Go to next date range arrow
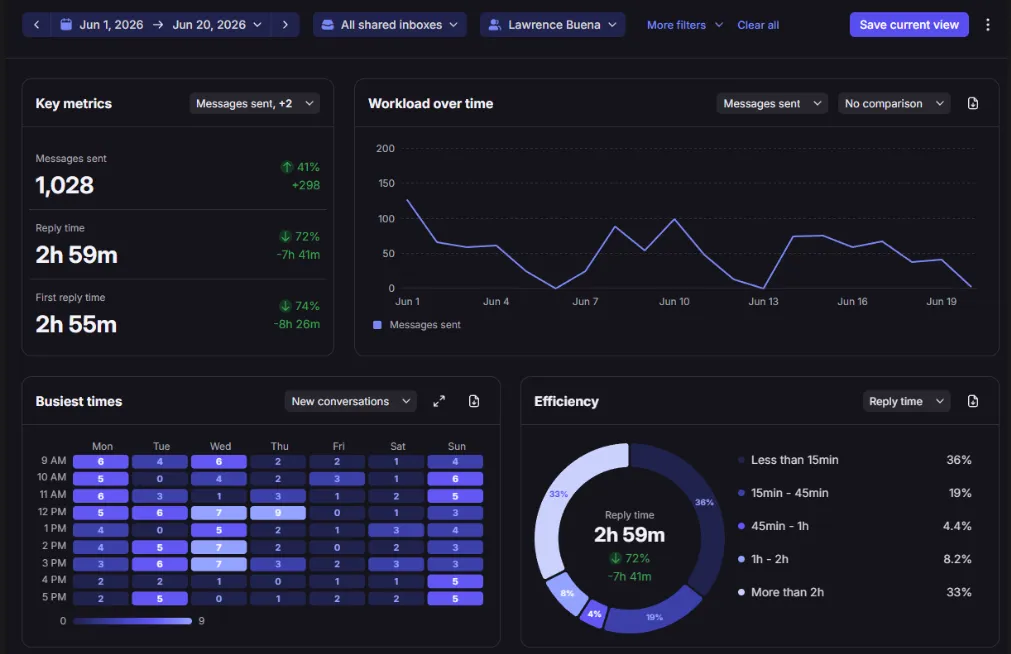This screenshot has height=654, width=1011. click(x=286, y=25)
